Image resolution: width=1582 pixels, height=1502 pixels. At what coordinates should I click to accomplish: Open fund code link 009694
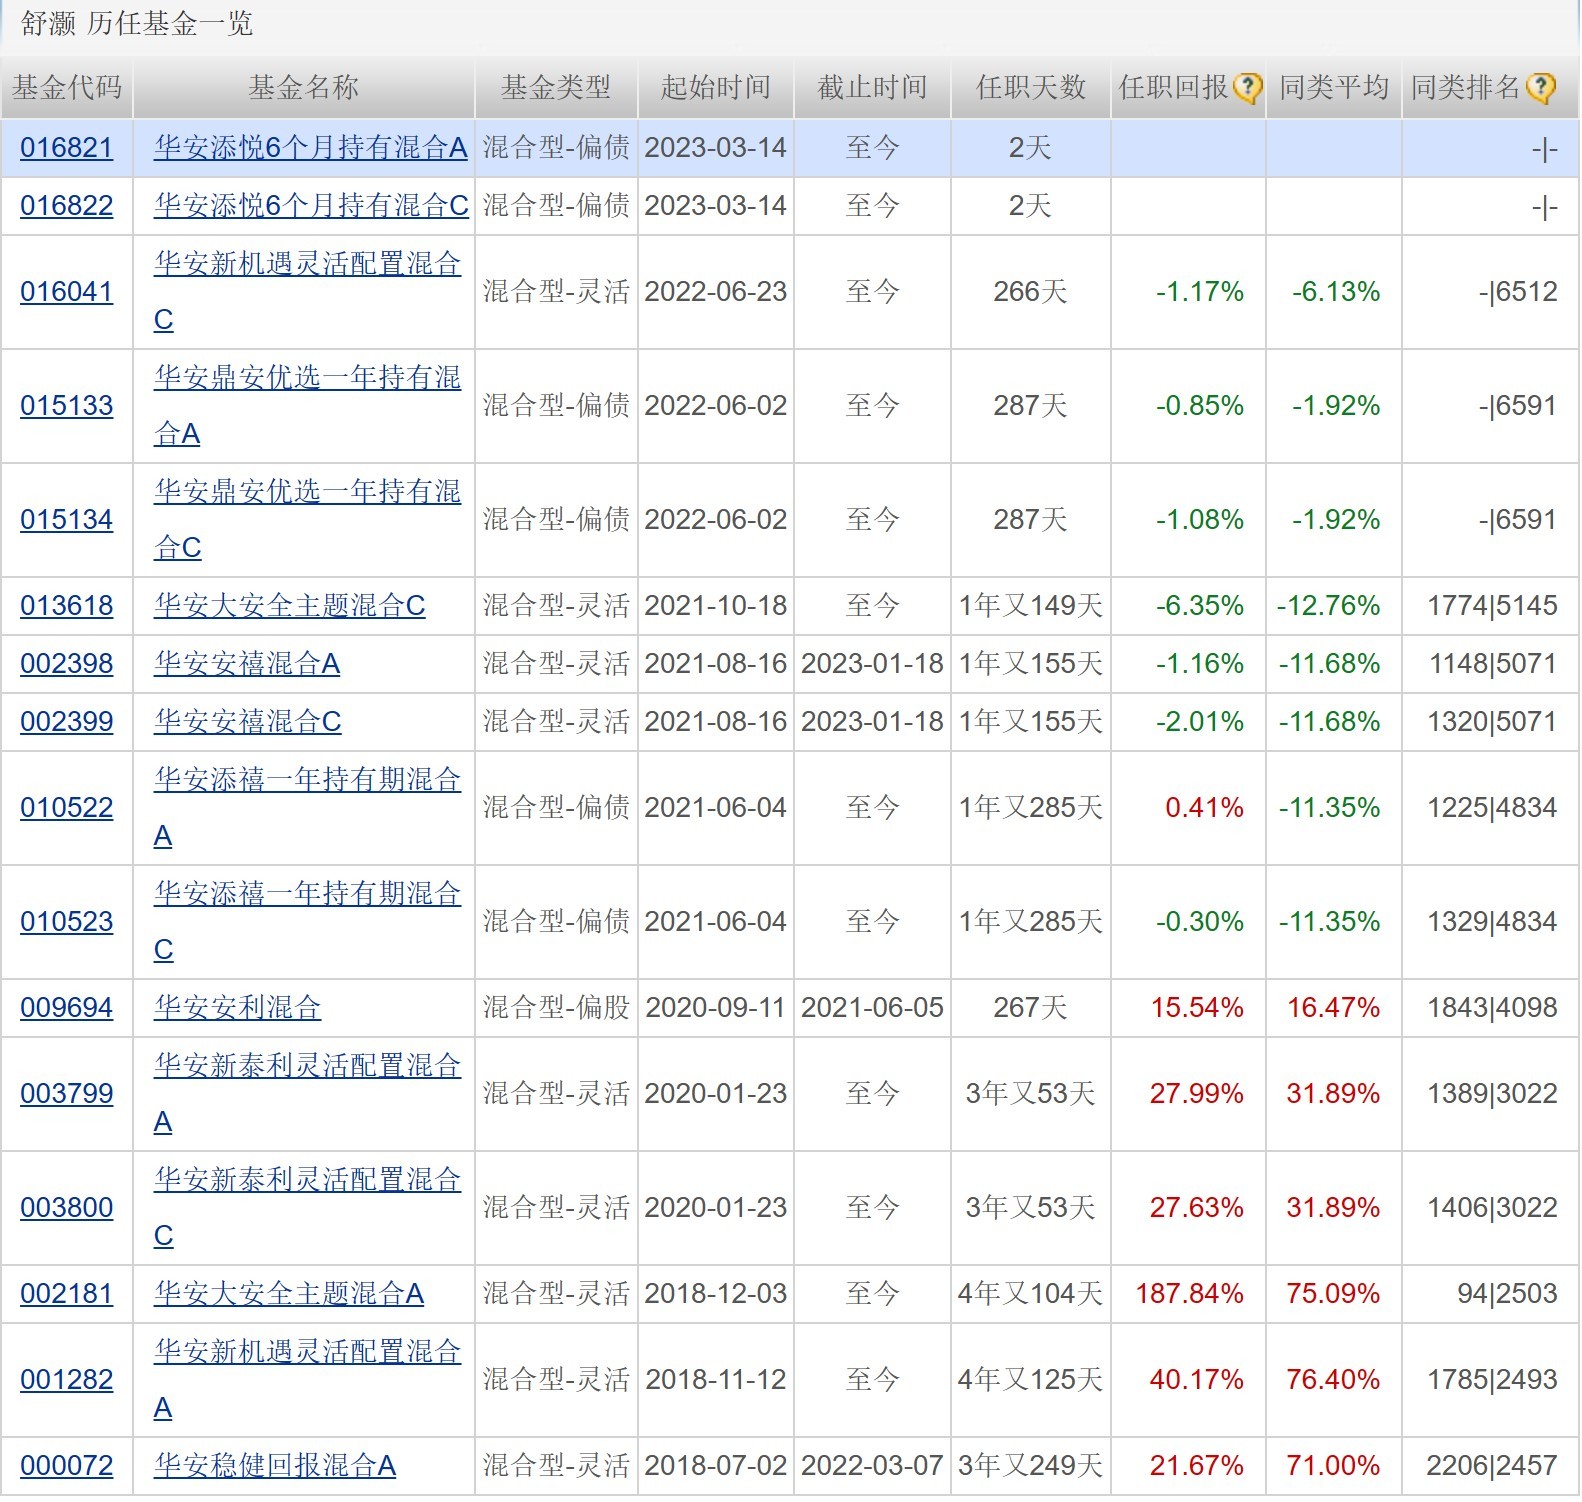67,1008
